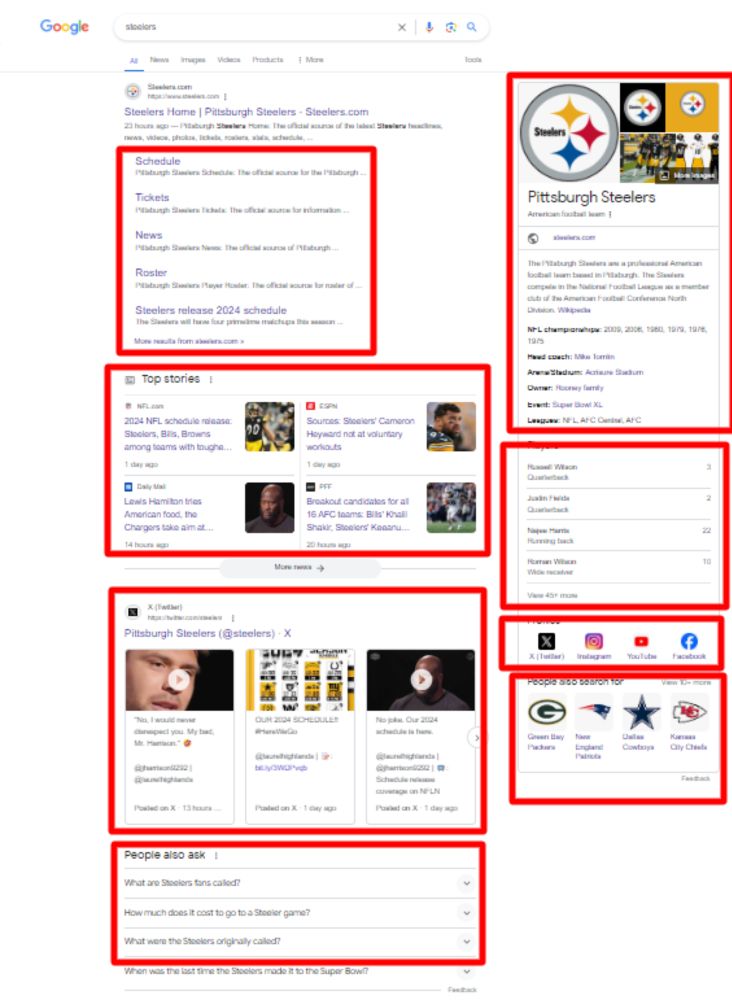Advance the tweet carousel with right arrow
The height and width of the screenshot is (1000, 732).
(475, 738)
